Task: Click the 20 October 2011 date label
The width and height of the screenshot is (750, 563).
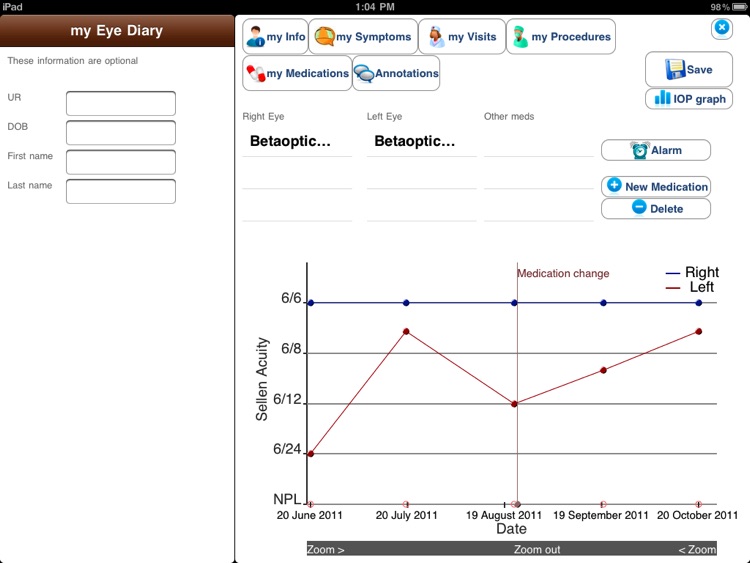Action: (697, 515)
